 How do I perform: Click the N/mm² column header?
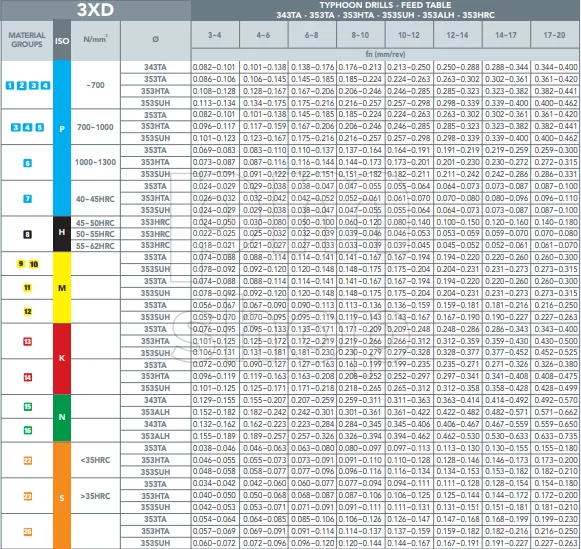point(96,40)
